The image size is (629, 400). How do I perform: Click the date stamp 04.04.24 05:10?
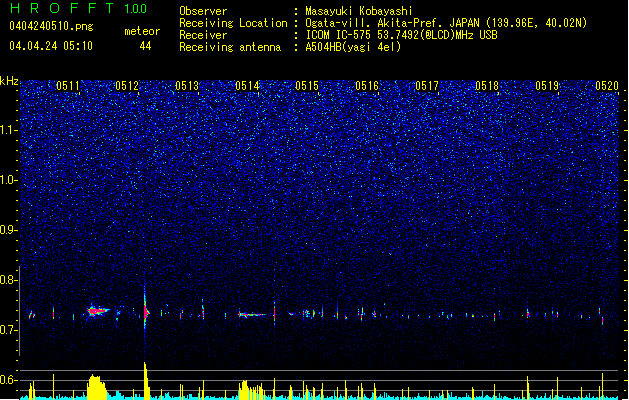[x=51, y=46]
